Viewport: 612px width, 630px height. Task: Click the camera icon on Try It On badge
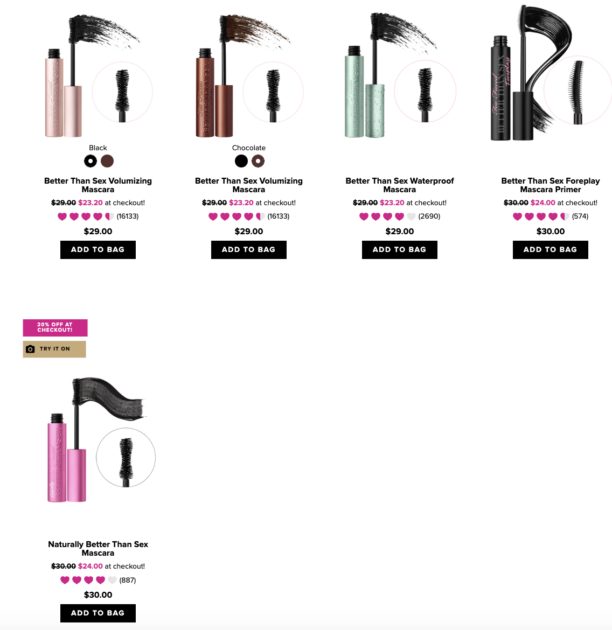tap(30, 349)
